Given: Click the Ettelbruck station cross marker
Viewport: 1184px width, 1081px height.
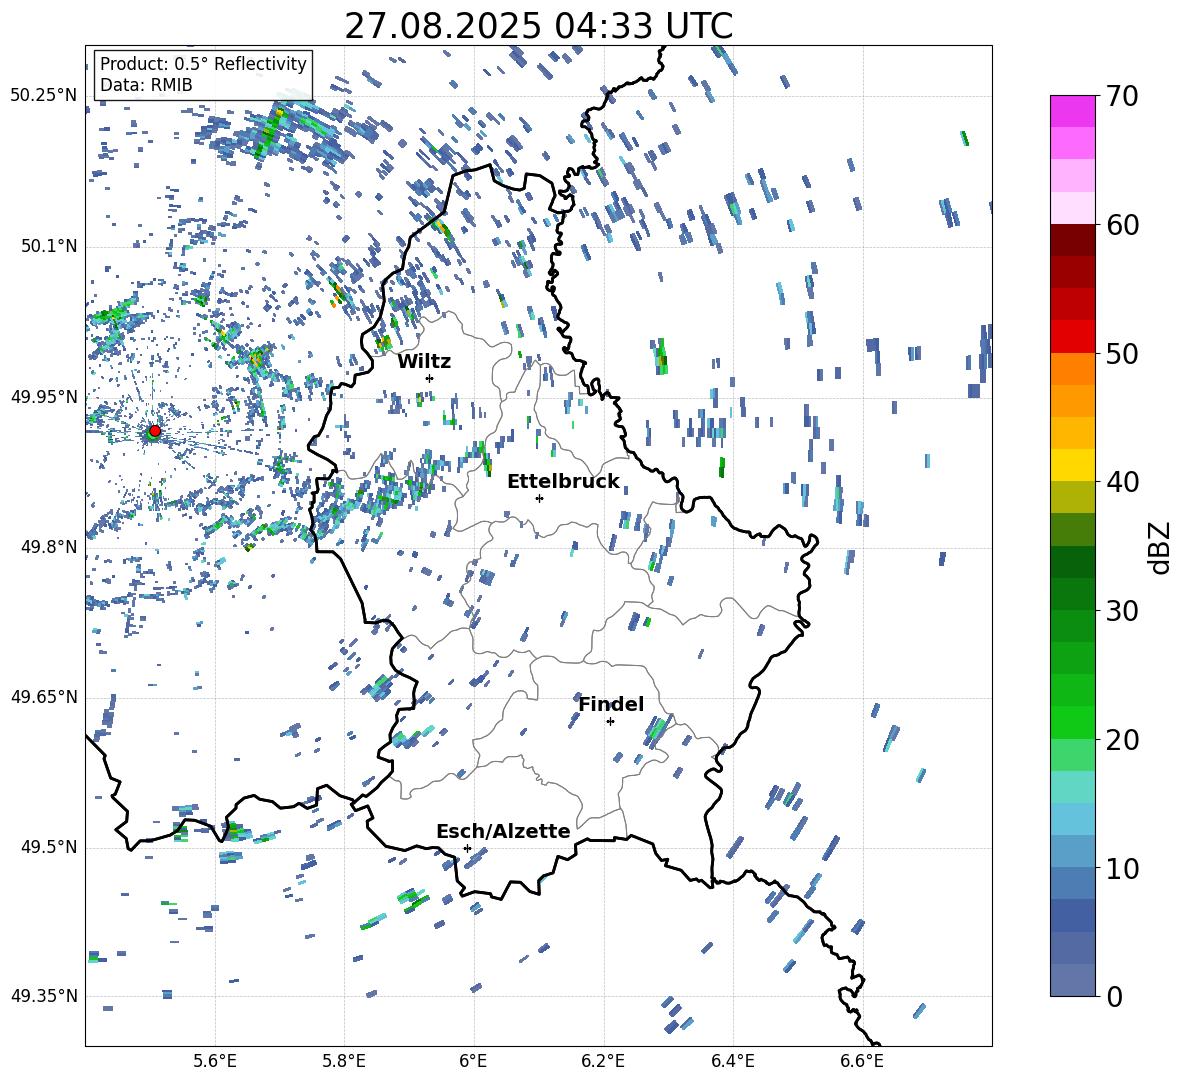Looking at the screenshot, I should [539, 498].
